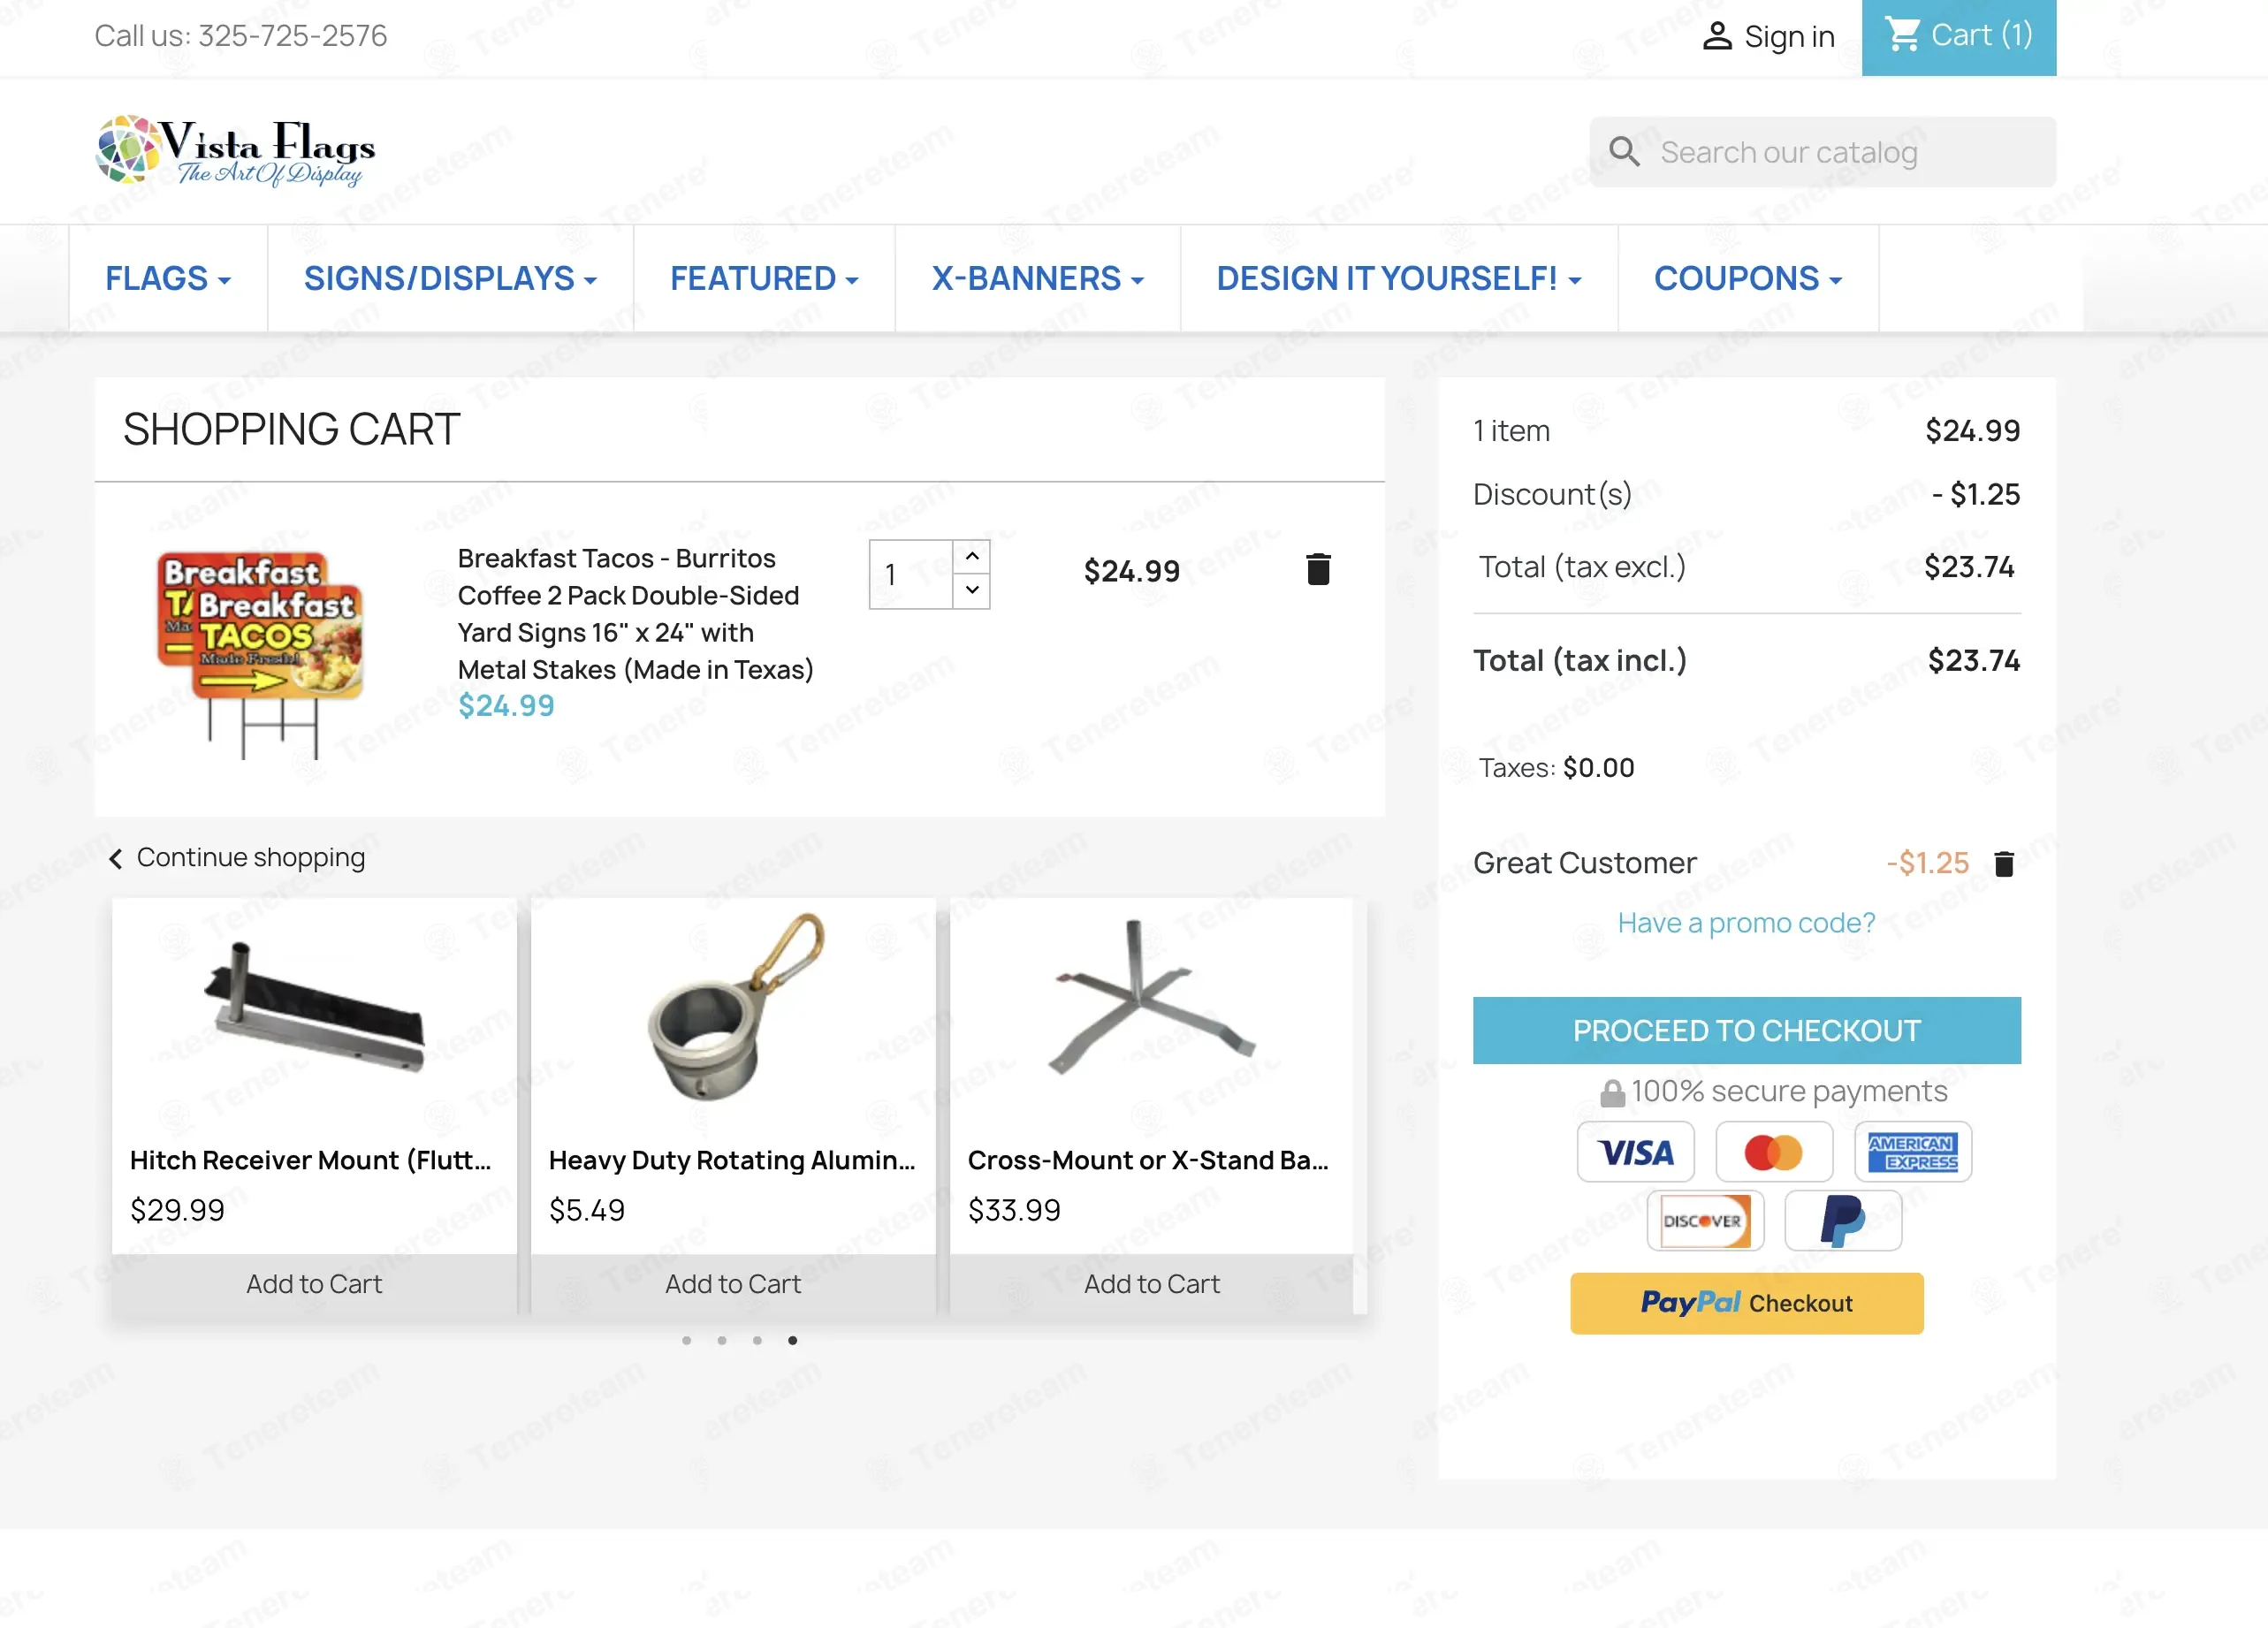The height and width of the screenshot is (1628, 2268).
Task: Click the Sign in person icon
Action: pos(1717,37)
